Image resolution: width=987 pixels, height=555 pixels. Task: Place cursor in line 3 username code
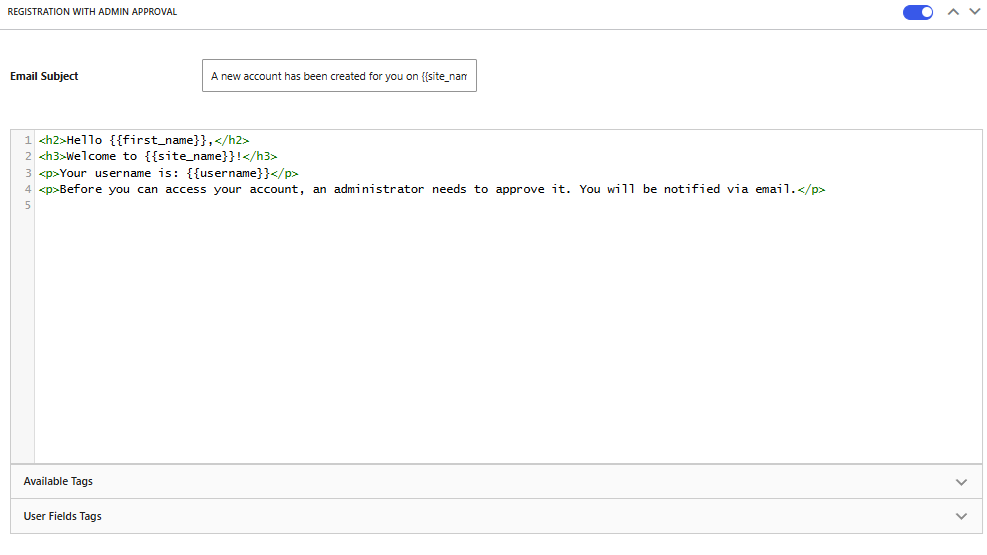[168, 173]
